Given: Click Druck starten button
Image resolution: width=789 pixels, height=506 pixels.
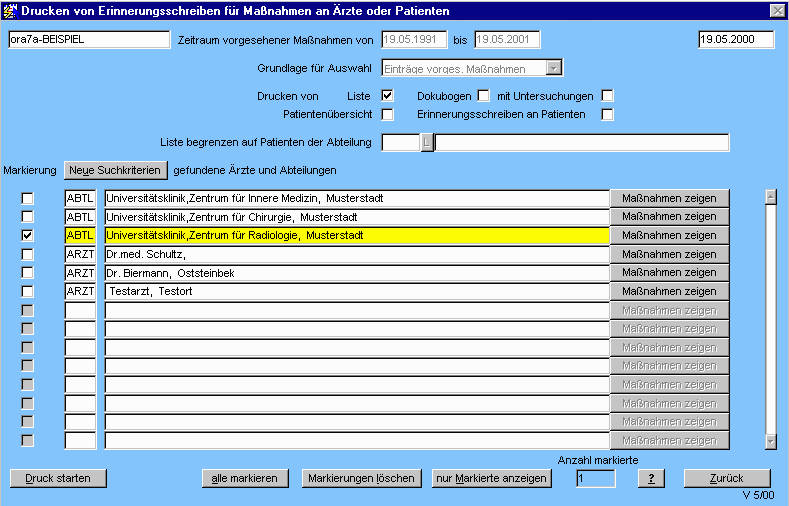Looking at the screenshot, I should (57, 478).
